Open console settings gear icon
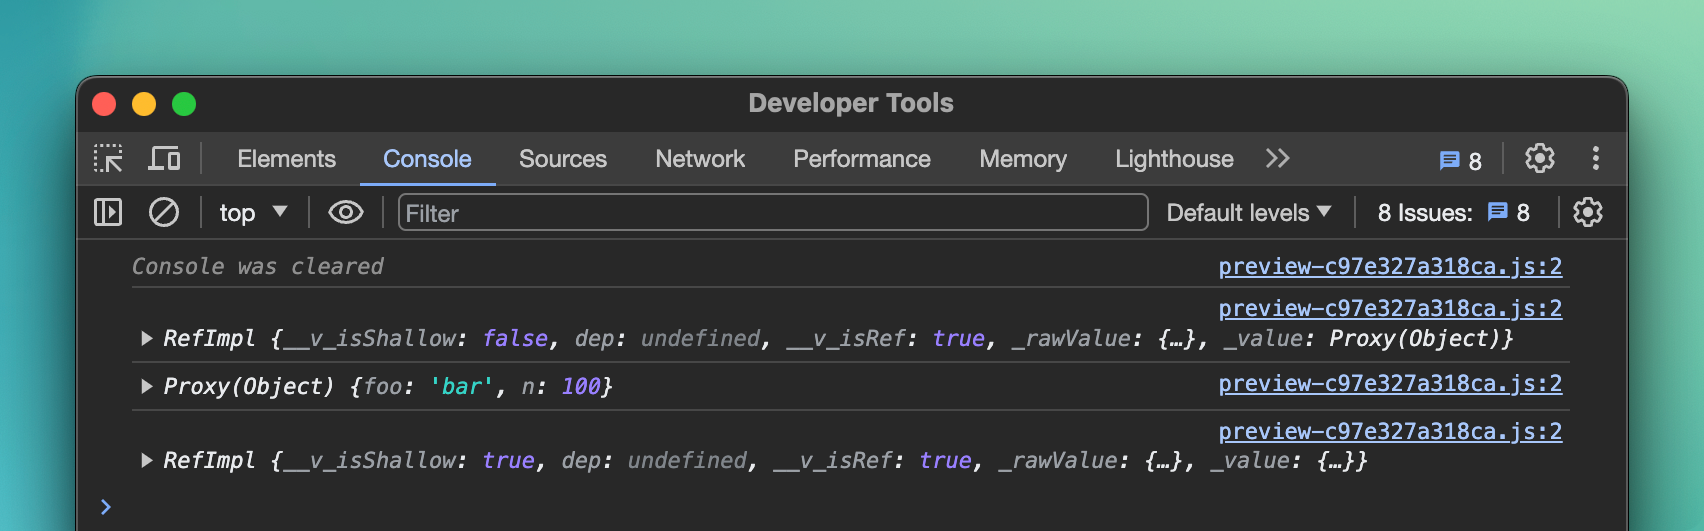 pyautogui.click(x=1588, y=212)
